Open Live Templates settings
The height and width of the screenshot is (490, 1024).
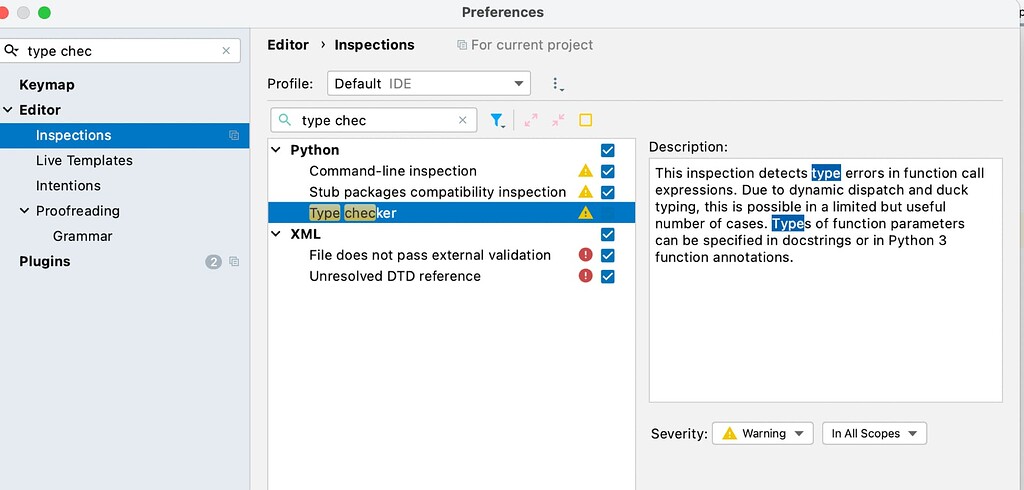(84, 160)
